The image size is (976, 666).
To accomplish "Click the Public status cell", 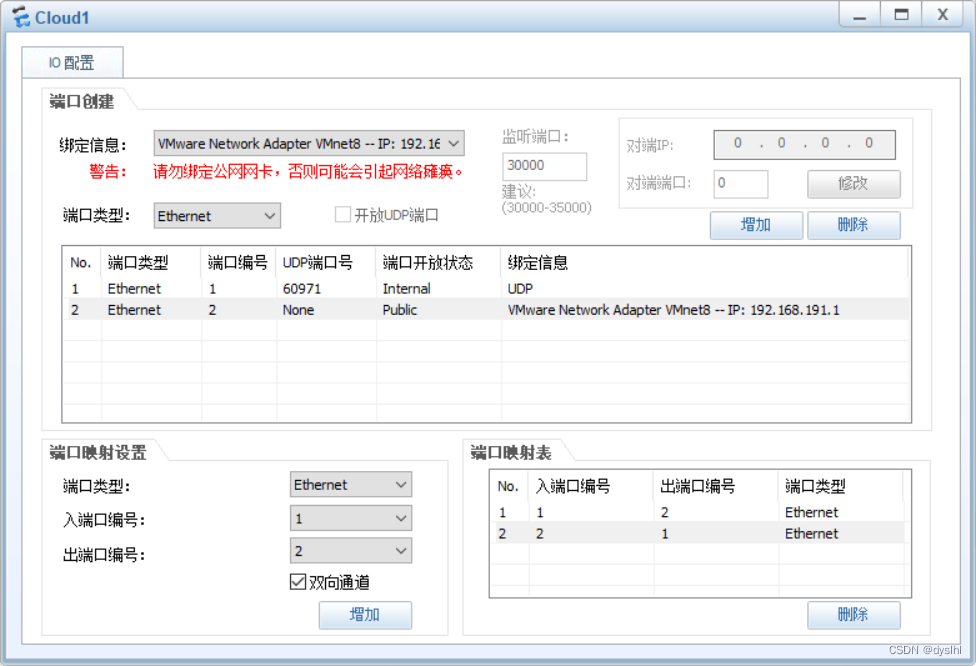I will (x=400, y=310).
